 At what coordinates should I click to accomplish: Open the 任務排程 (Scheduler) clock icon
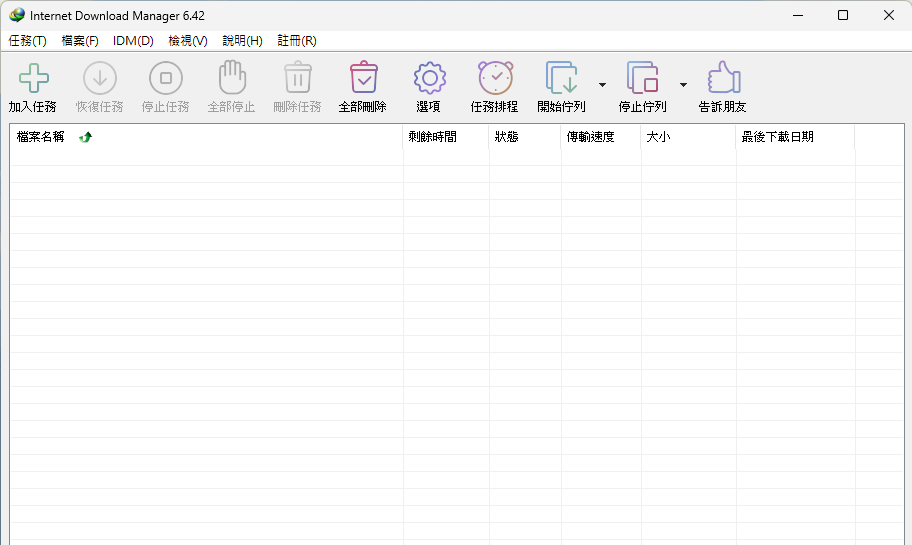[x=495, y=79]
